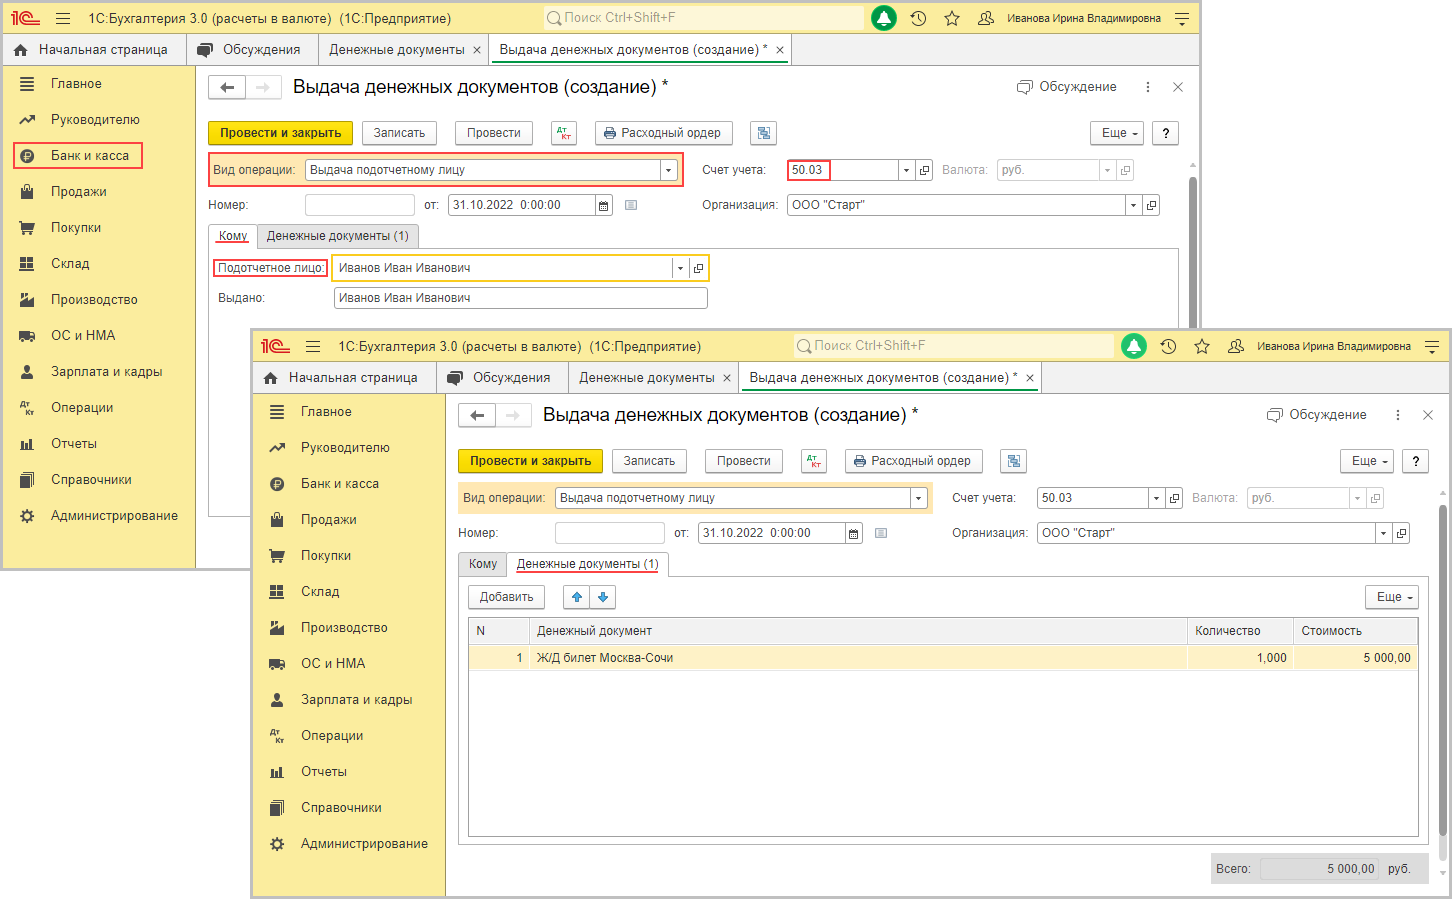
Task: Go to Руководителю section in back window
Action: (x=95, y=119)
